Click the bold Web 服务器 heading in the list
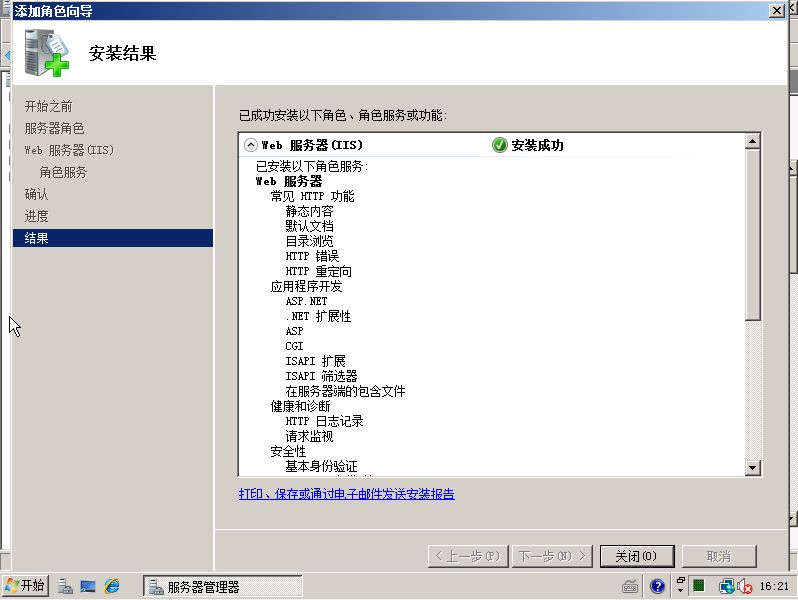Viewport: 798px width, 600px height. coord(289,181)
